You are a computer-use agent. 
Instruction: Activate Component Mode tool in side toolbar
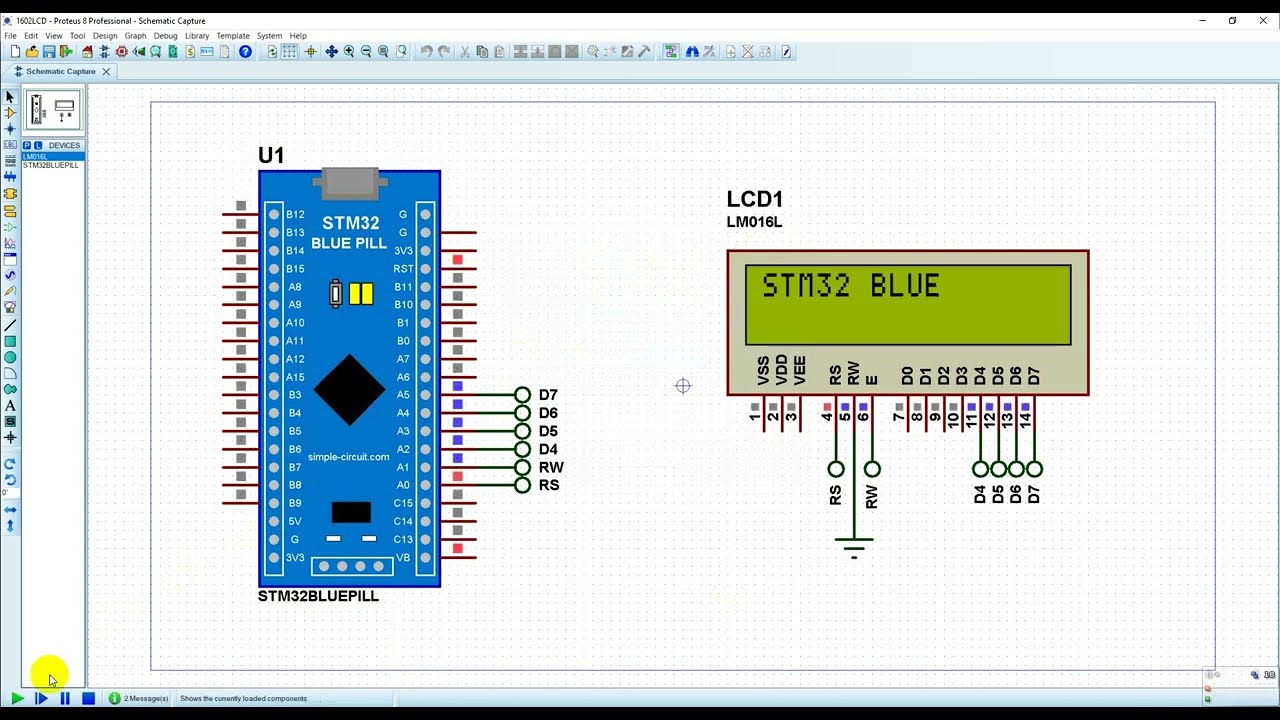point(10,113)
